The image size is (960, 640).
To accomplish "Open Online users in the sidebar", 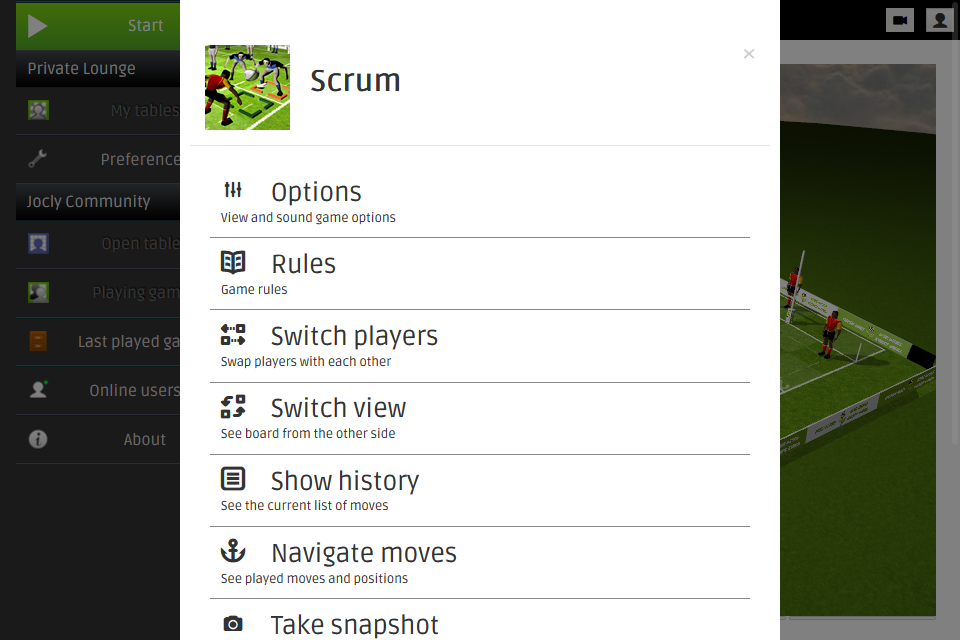I will tap(134, 390).
